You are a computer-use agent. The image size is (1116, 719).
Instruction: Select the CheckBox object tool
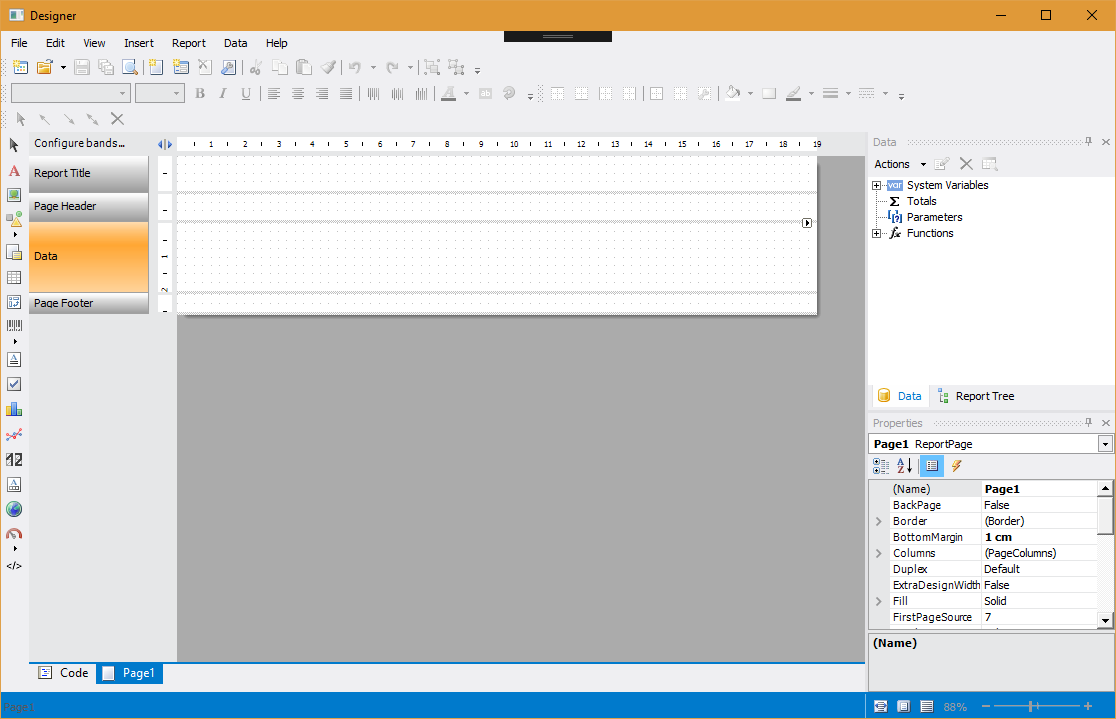(x=14, y=384)
